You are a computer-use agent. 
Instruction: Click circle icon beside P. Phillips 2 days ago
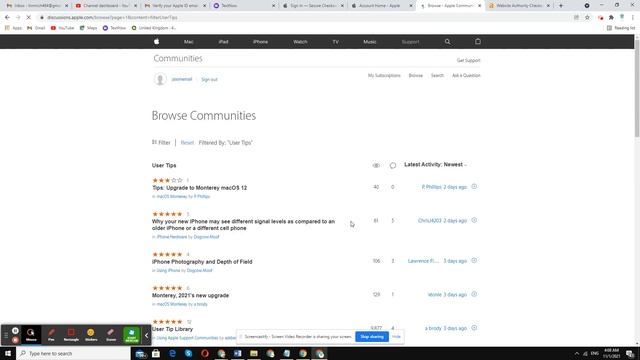point(474,187)
